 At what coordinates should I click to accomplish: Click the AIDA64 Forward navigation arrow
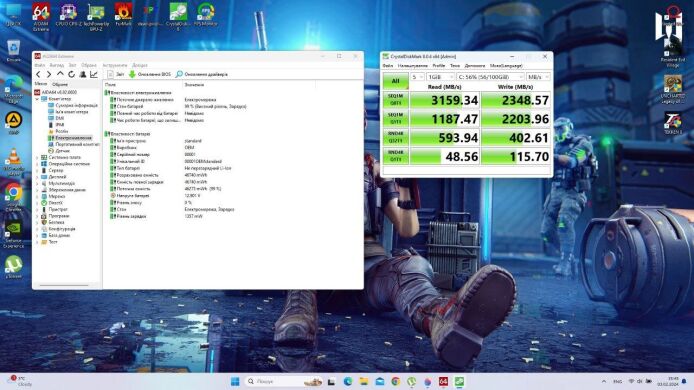point(49,74)
